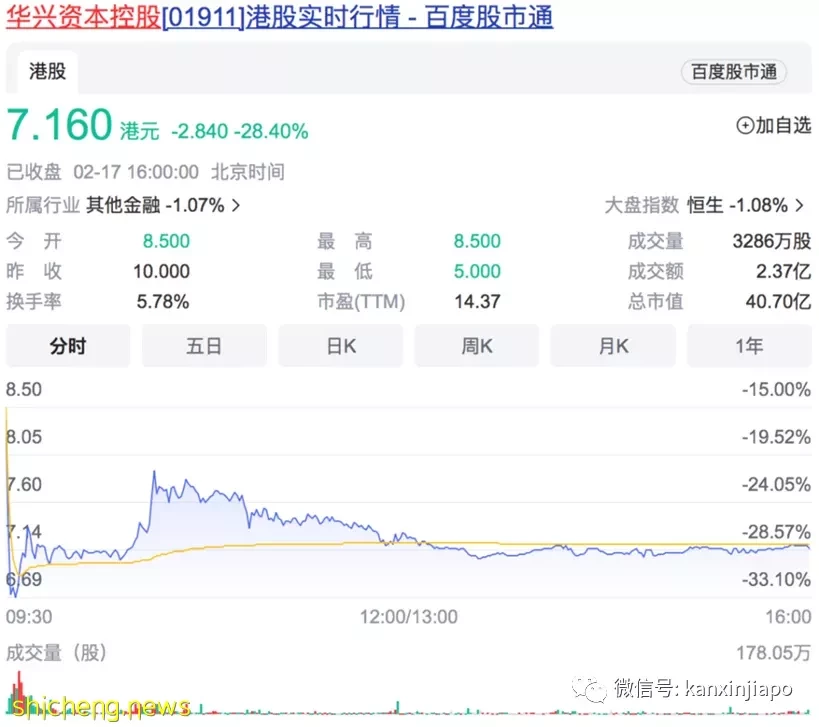This screenshot has height=727, width=819.
Task: Switch to the 五日 chart tab
Action: point(204,346)
